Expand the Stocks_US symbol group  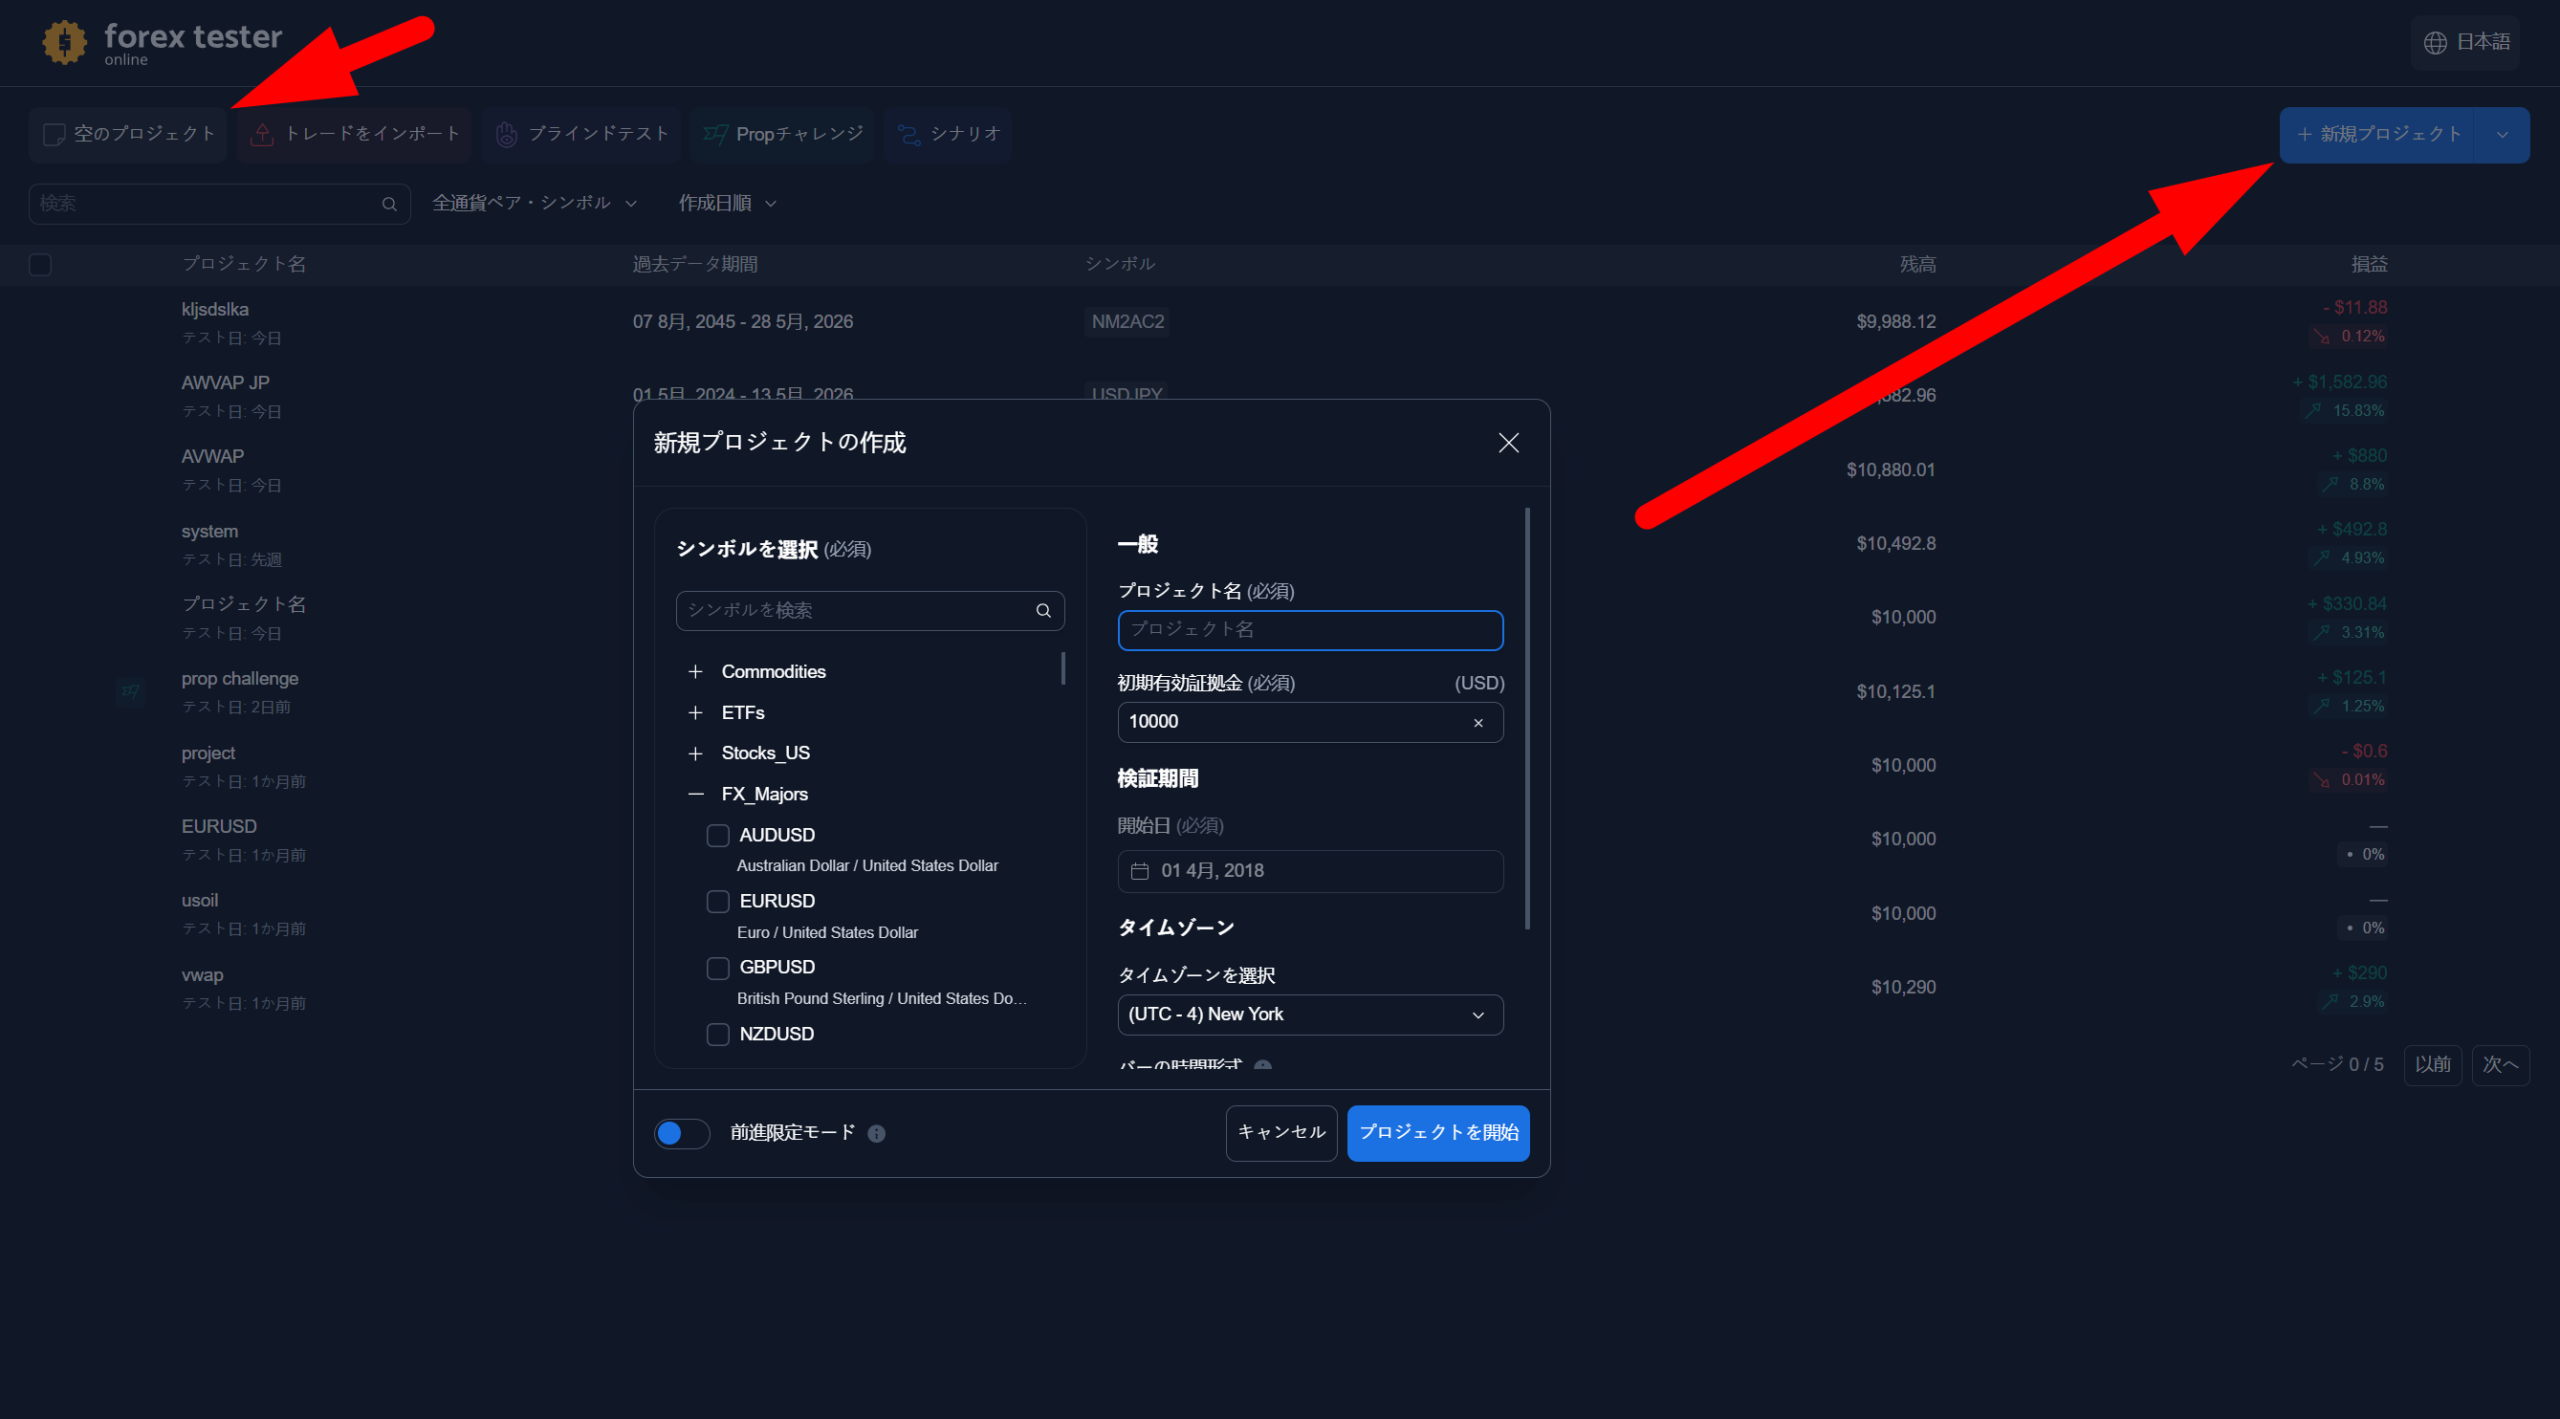click(695, 754)
